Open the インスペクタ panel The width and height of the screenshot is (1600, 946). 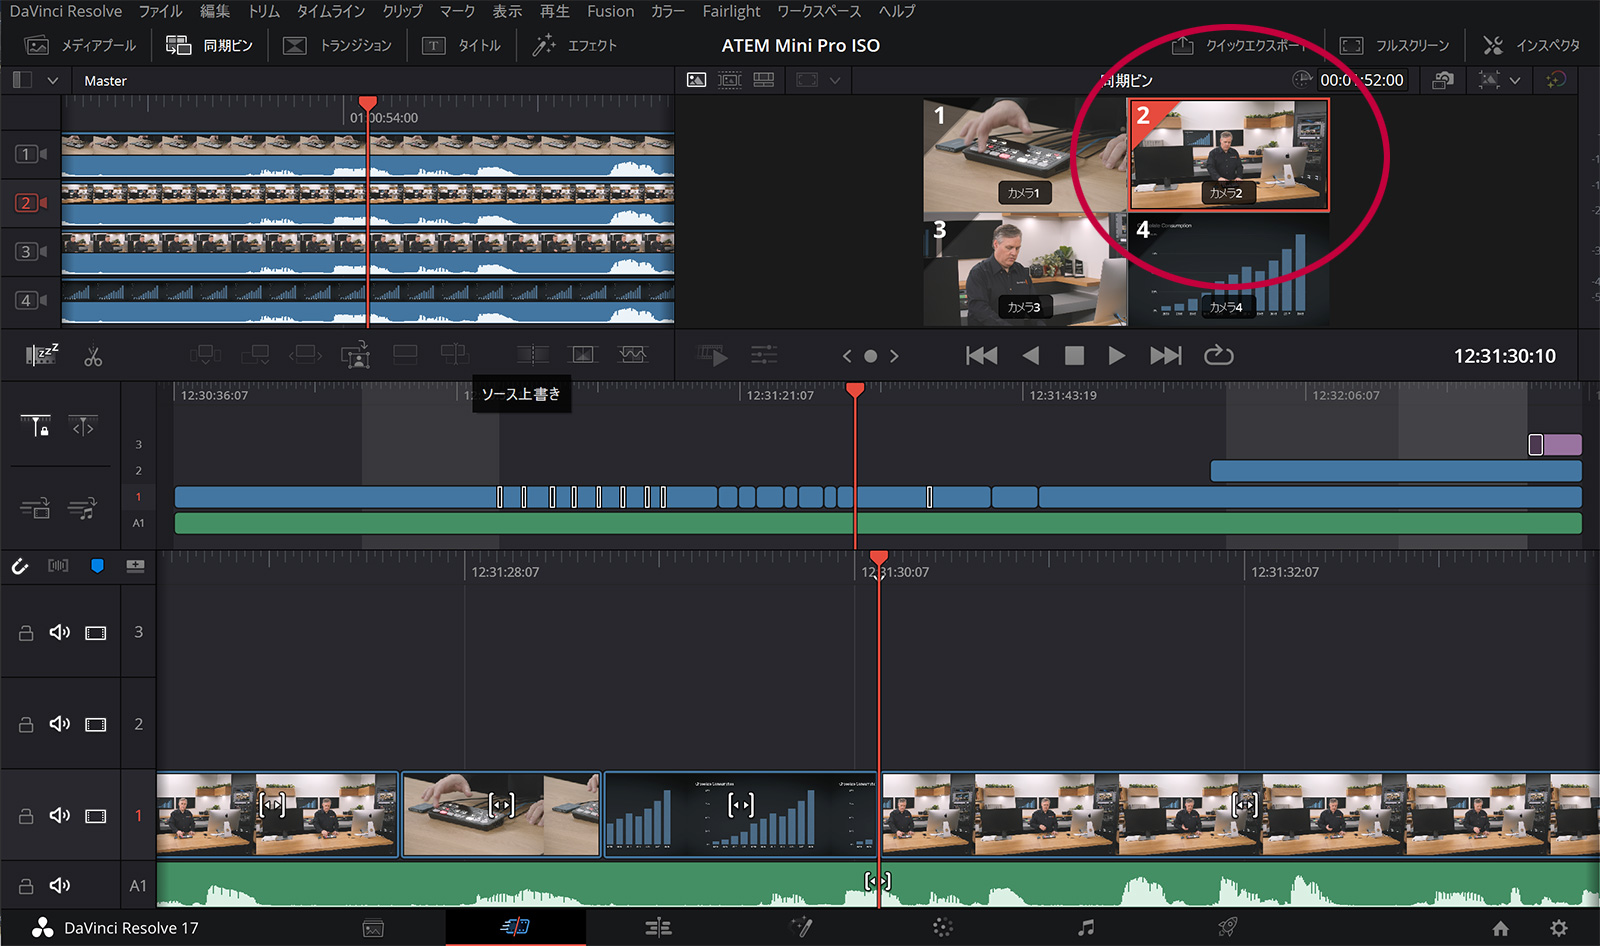[x=1531, y=45]
